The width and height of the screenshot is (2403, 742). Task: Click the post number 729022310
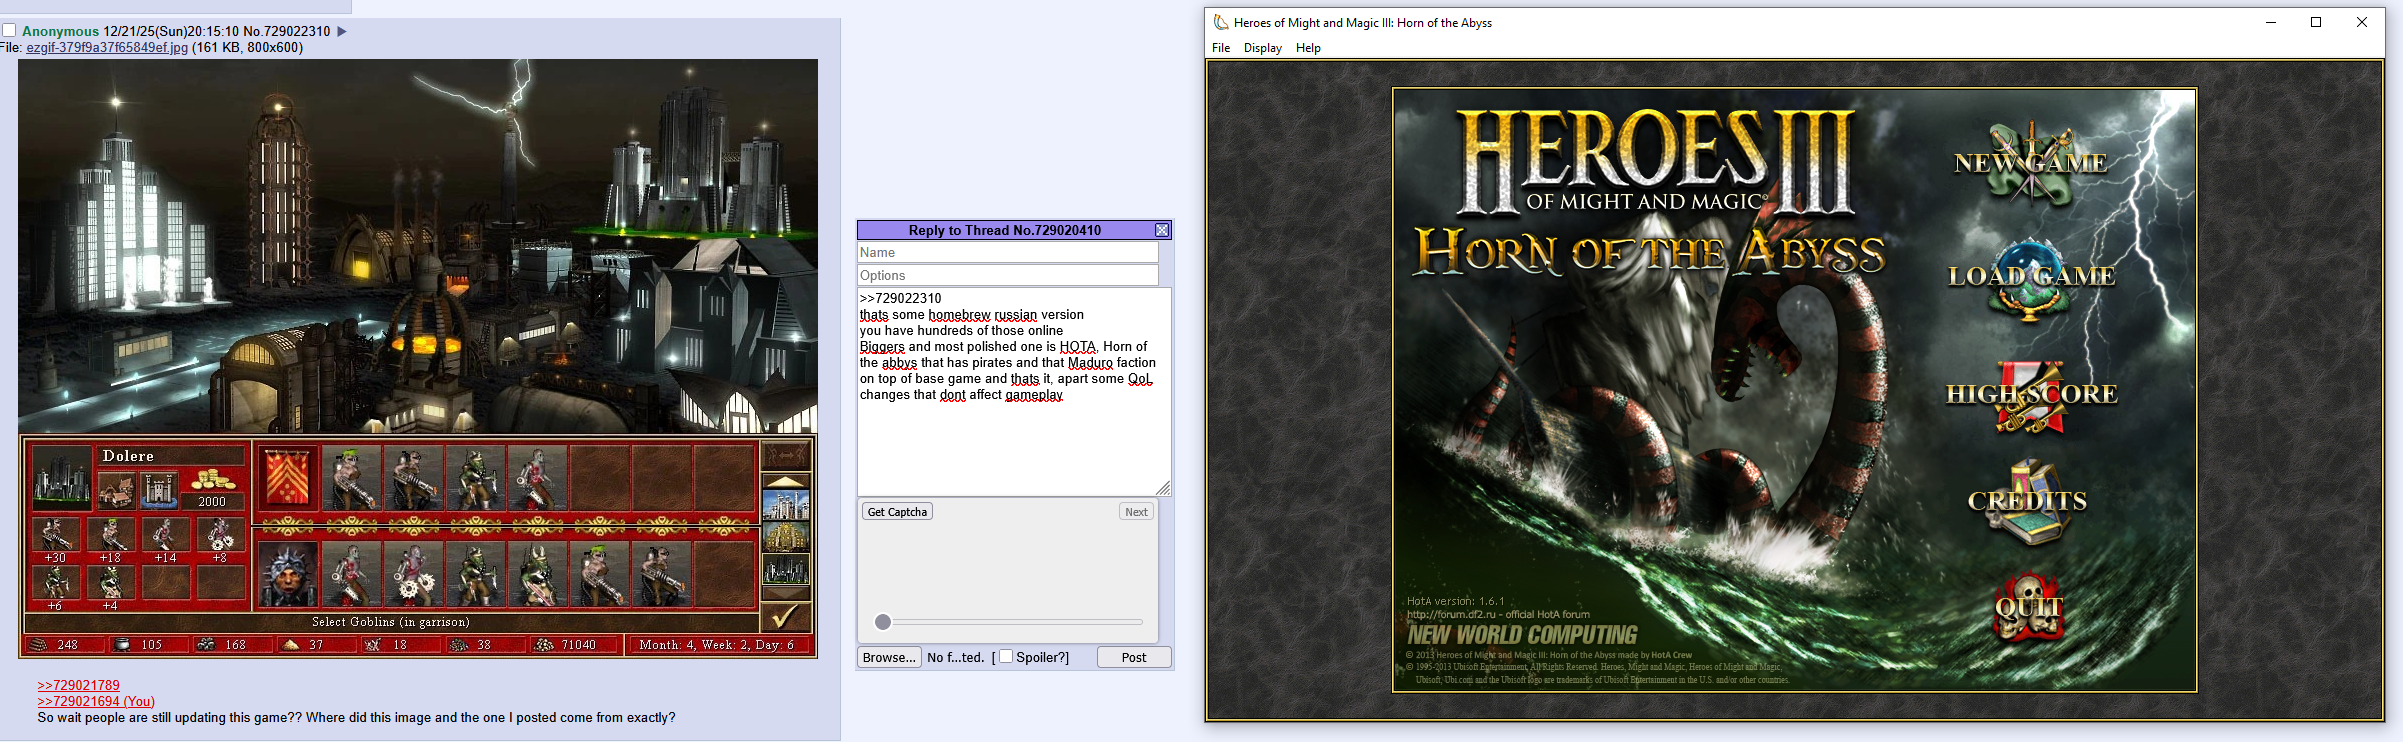[x=297, y=31]
